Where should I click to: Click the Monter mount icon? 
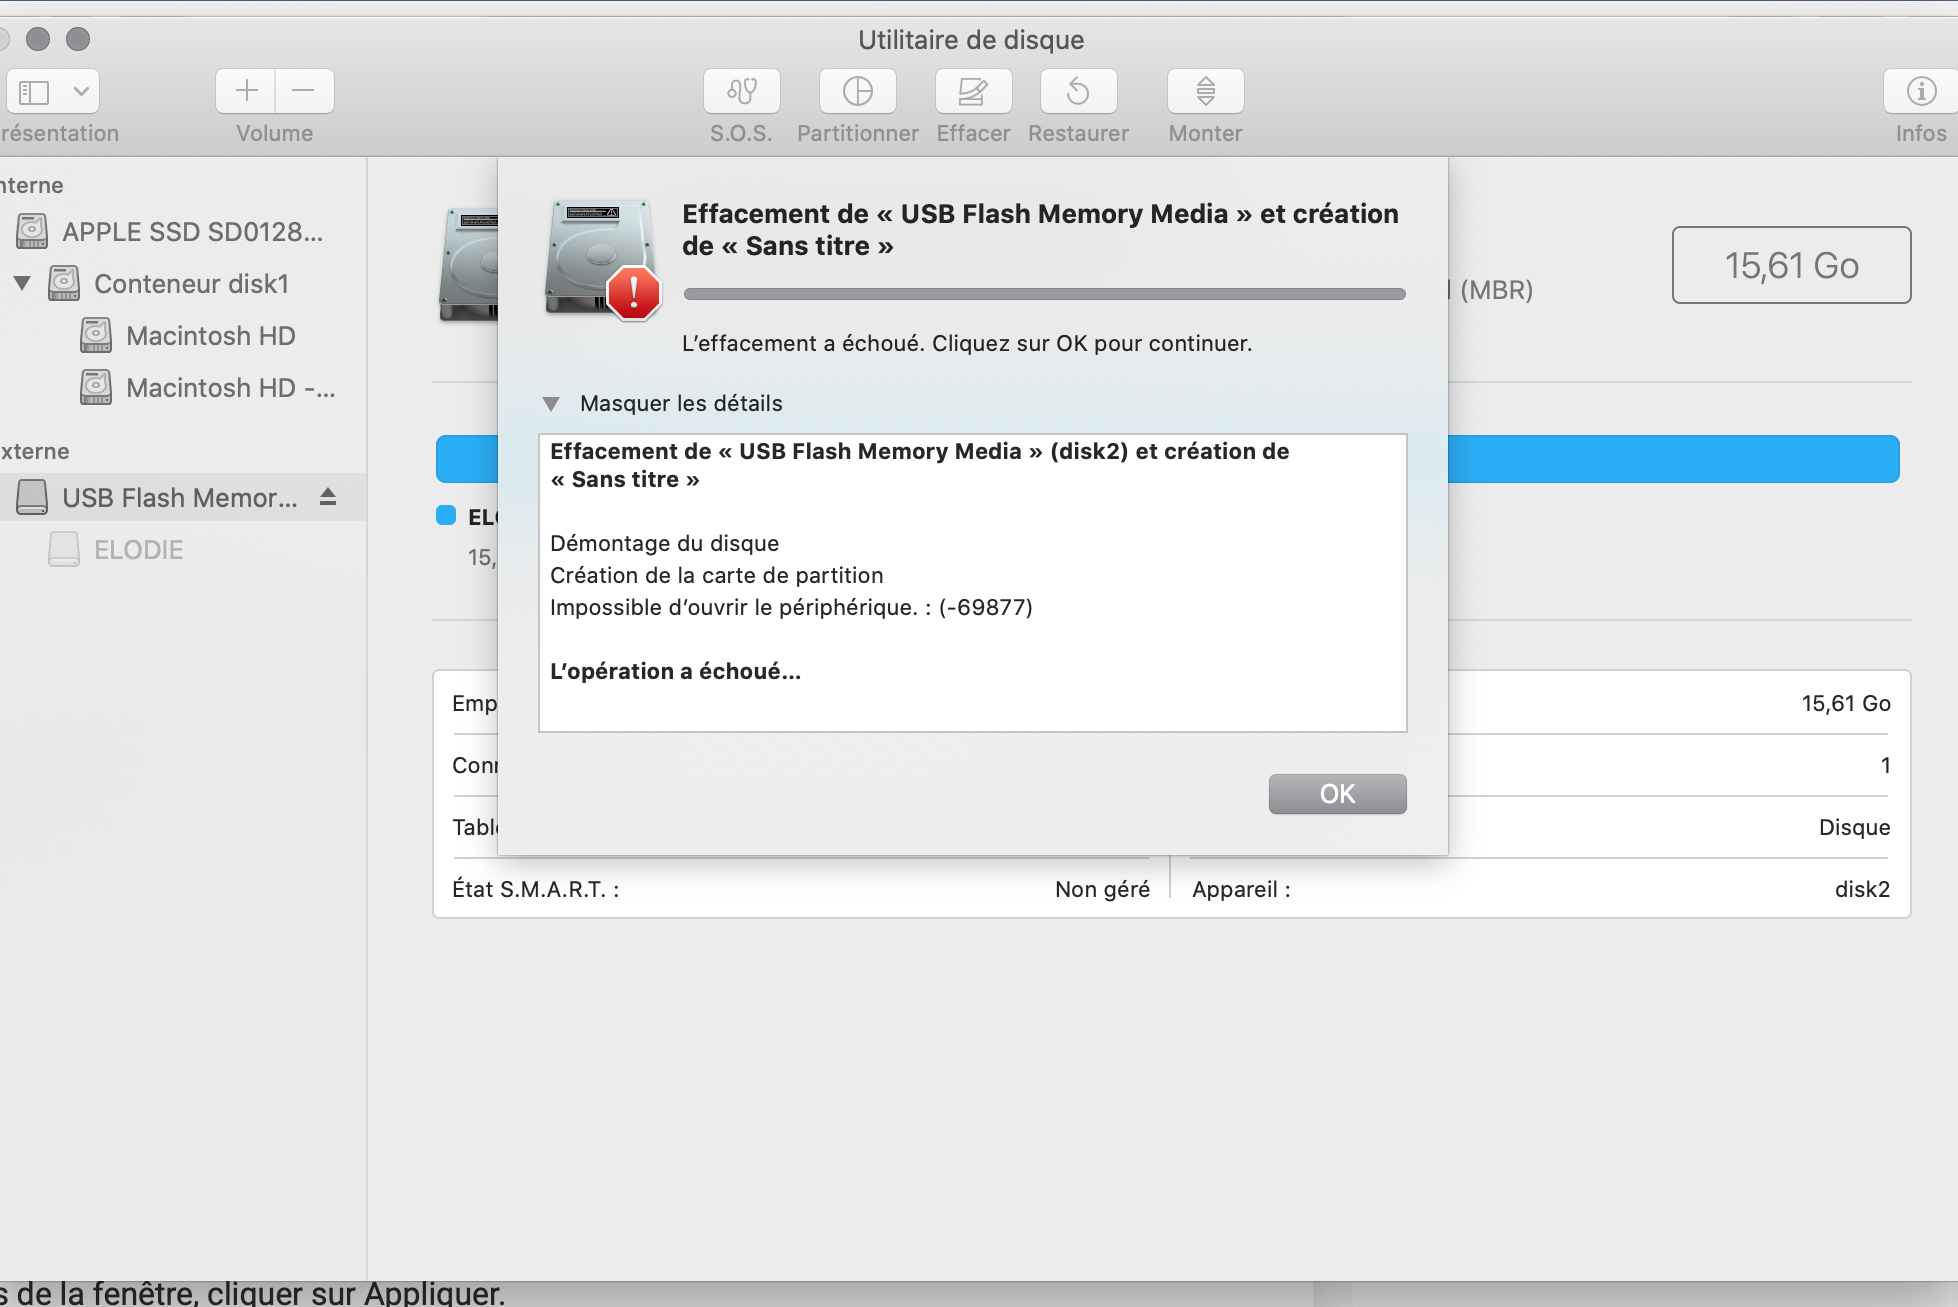(1205, 92)
